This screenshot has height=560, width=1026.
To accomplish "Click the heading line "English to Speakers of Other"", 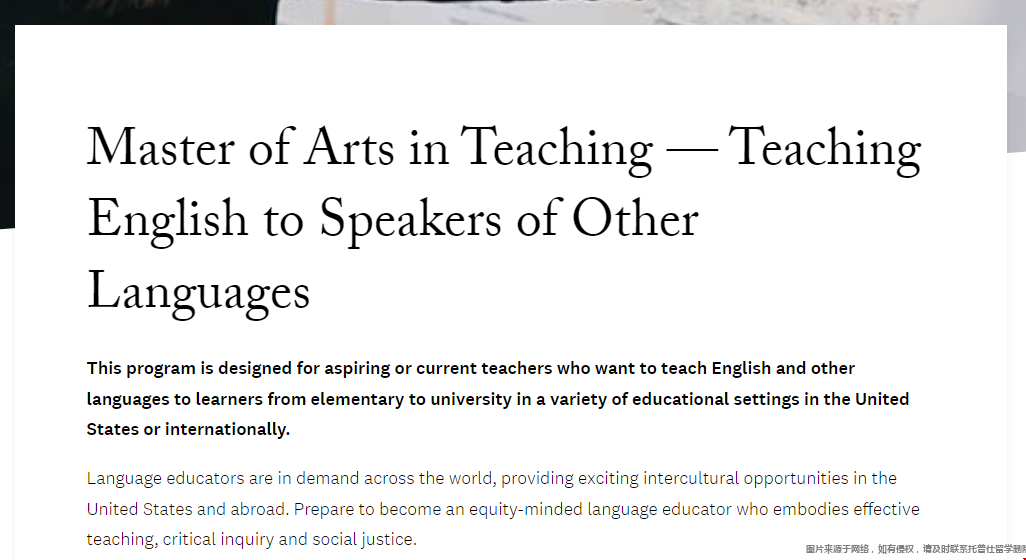I will 393,222.
